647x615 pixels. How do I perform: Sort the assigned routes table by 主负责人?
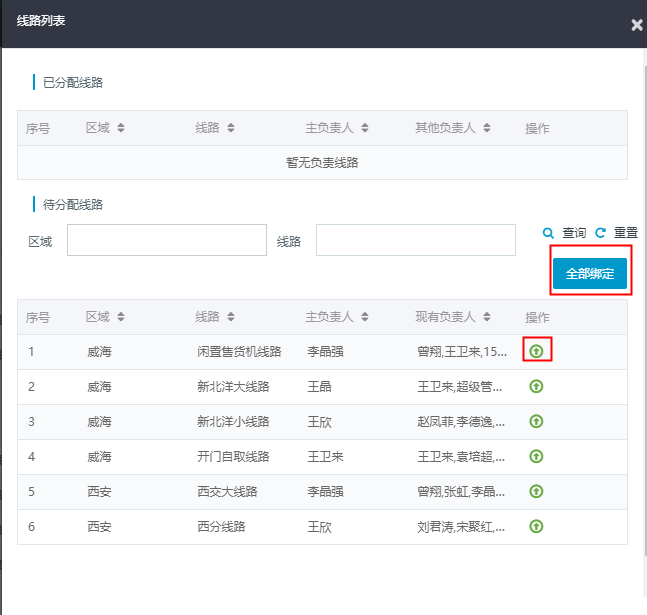[365, 128]
